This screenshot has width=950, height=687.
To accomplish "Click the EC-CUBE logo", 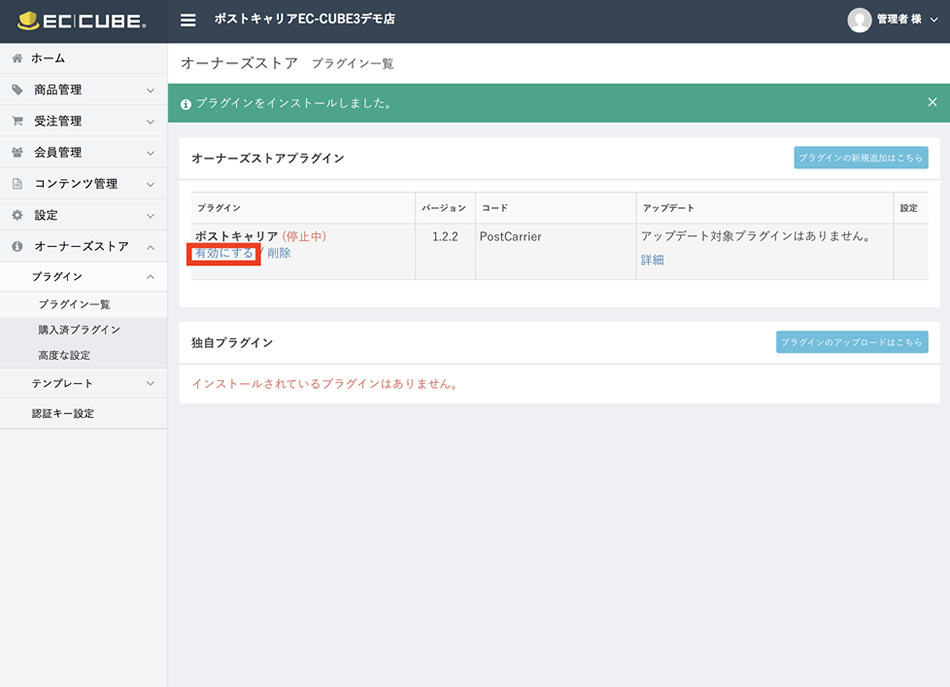I will click(82, 21).
